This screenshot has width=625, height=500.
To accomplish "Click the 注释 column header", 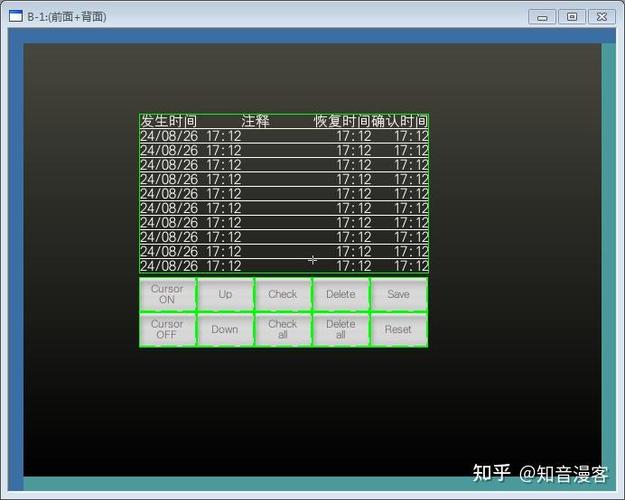I will [255, 121].
